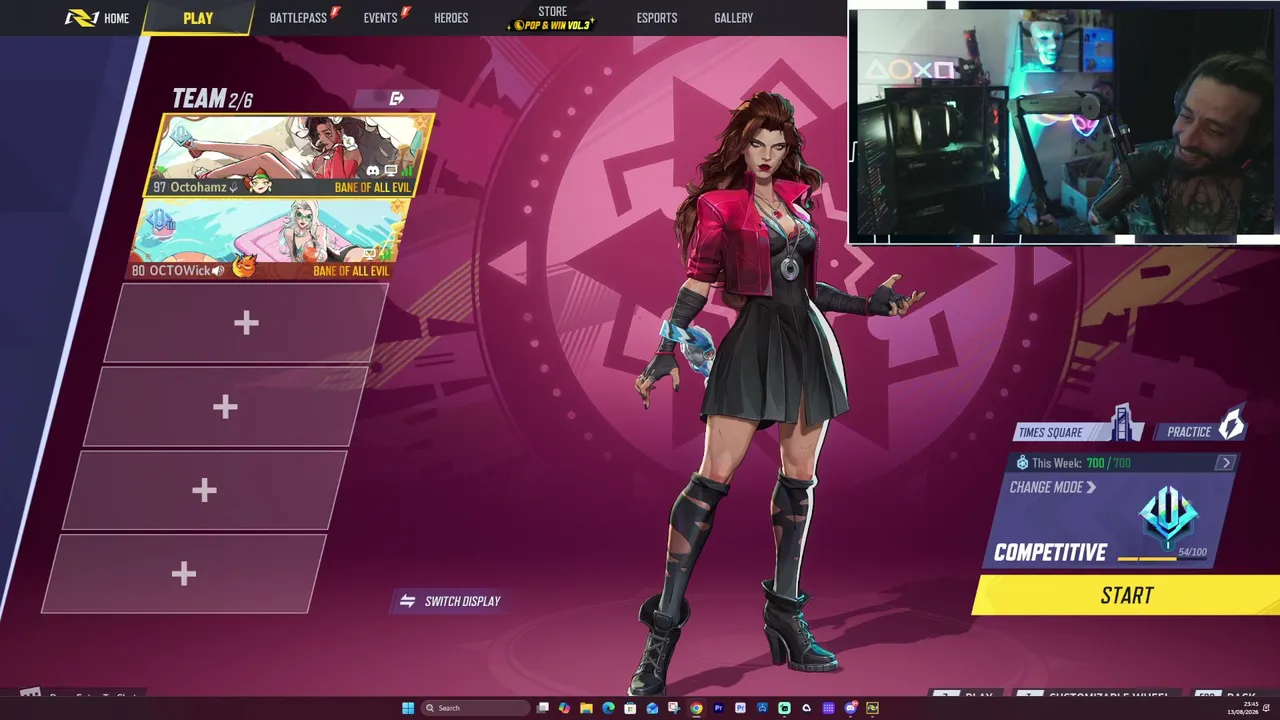Invite player to third empty team slot

[x=204, y=490]
